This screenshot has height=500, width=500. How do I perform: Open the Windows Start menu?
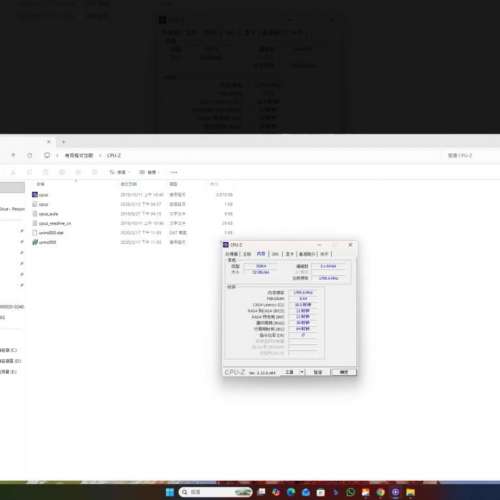[170, 492]
